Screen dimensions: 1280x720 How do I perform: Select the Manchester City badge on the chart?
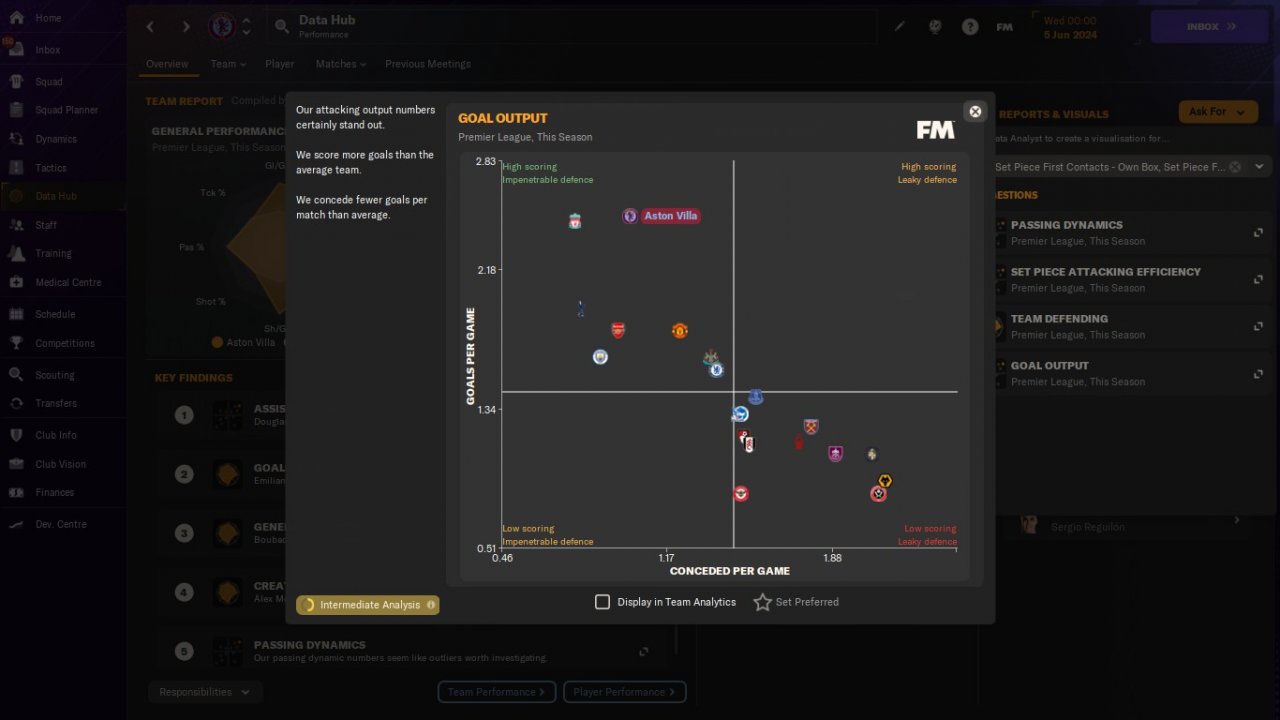[x=600, y=357]
